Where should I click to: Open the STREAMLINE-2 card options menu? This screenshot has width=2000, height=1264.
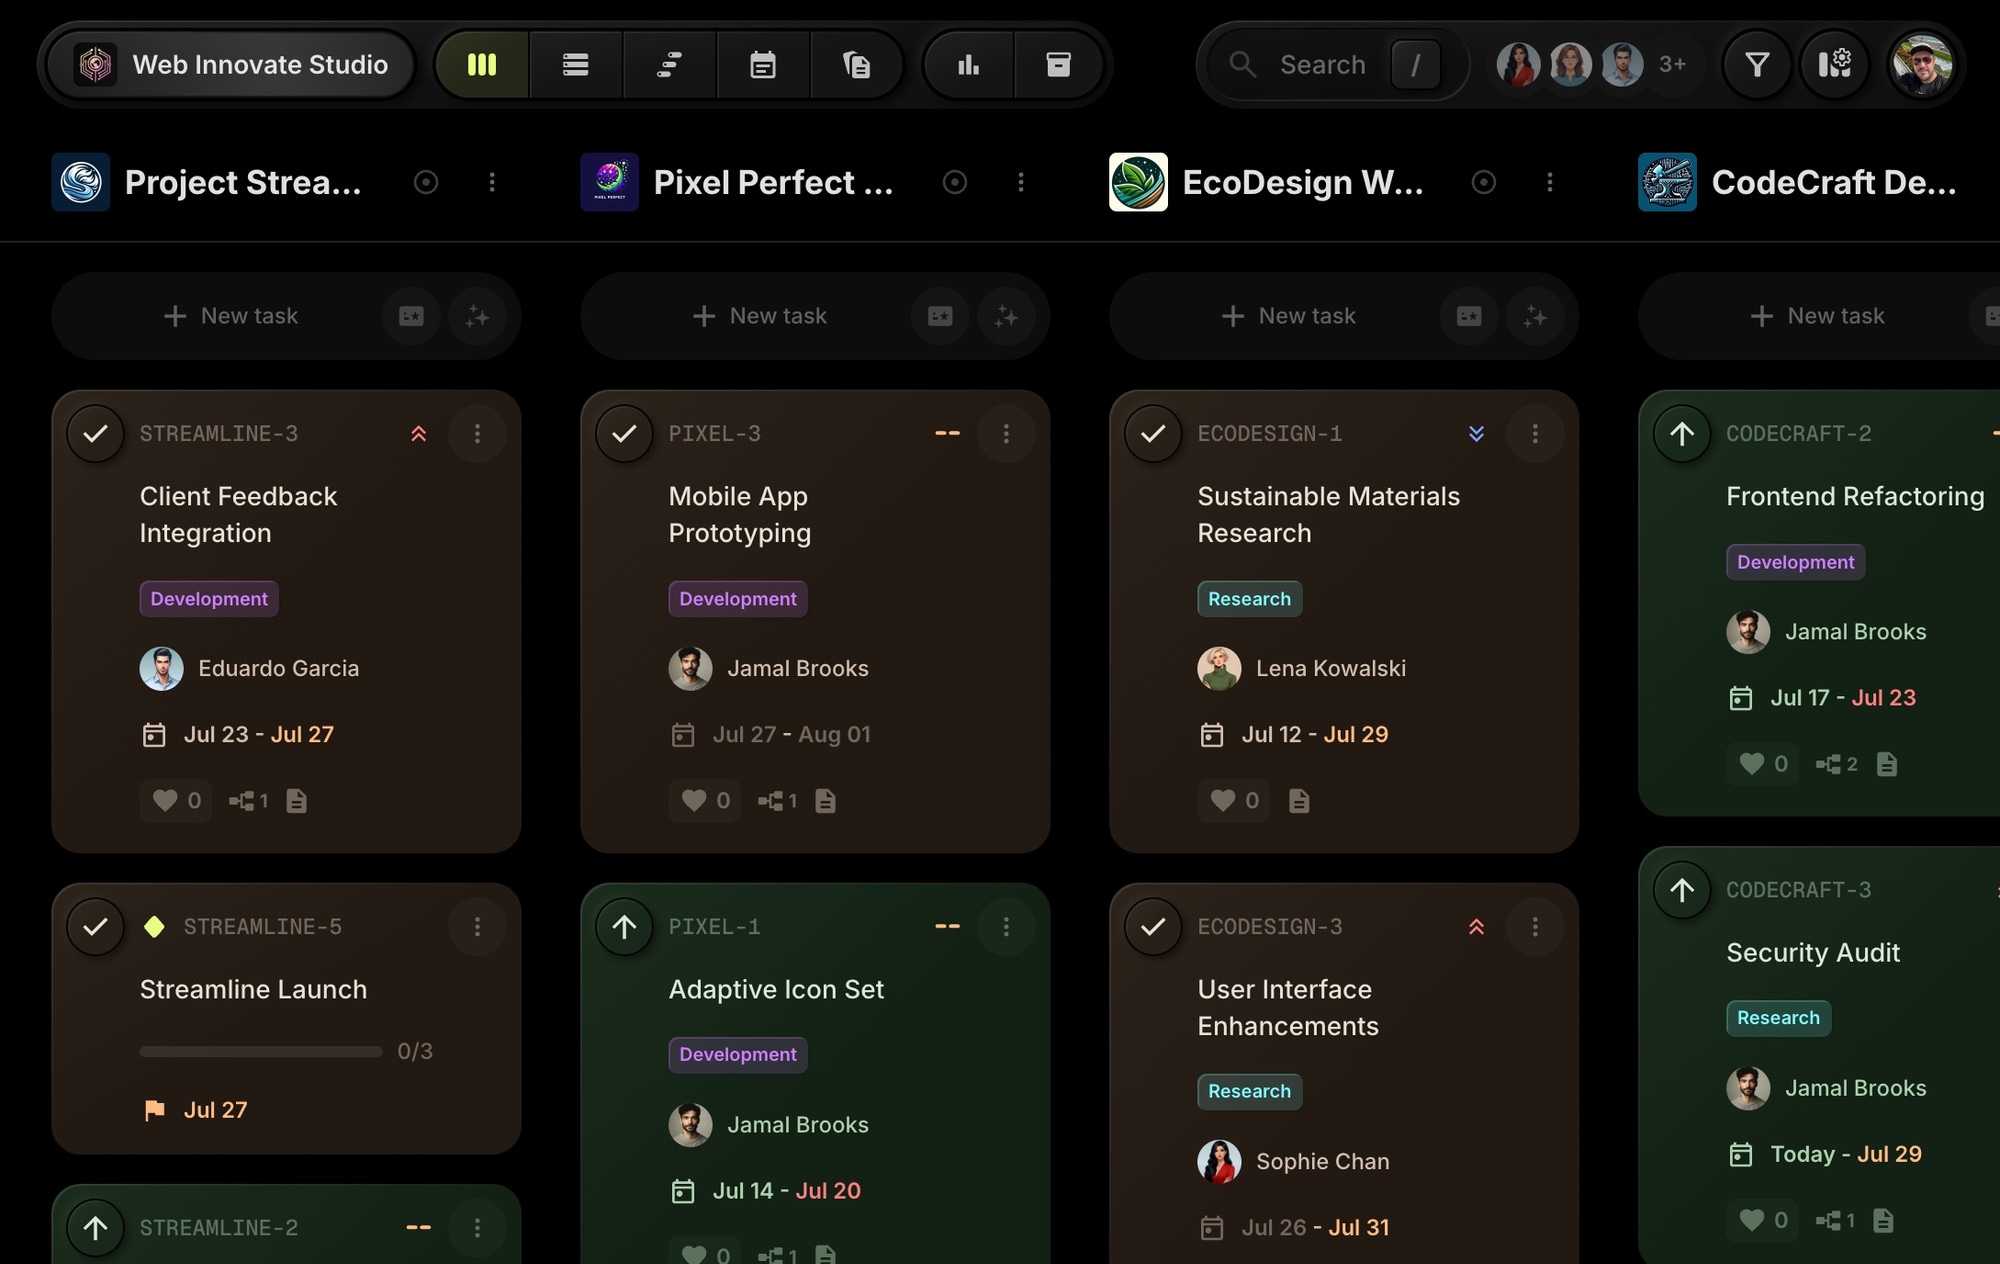click(477, 1227)
